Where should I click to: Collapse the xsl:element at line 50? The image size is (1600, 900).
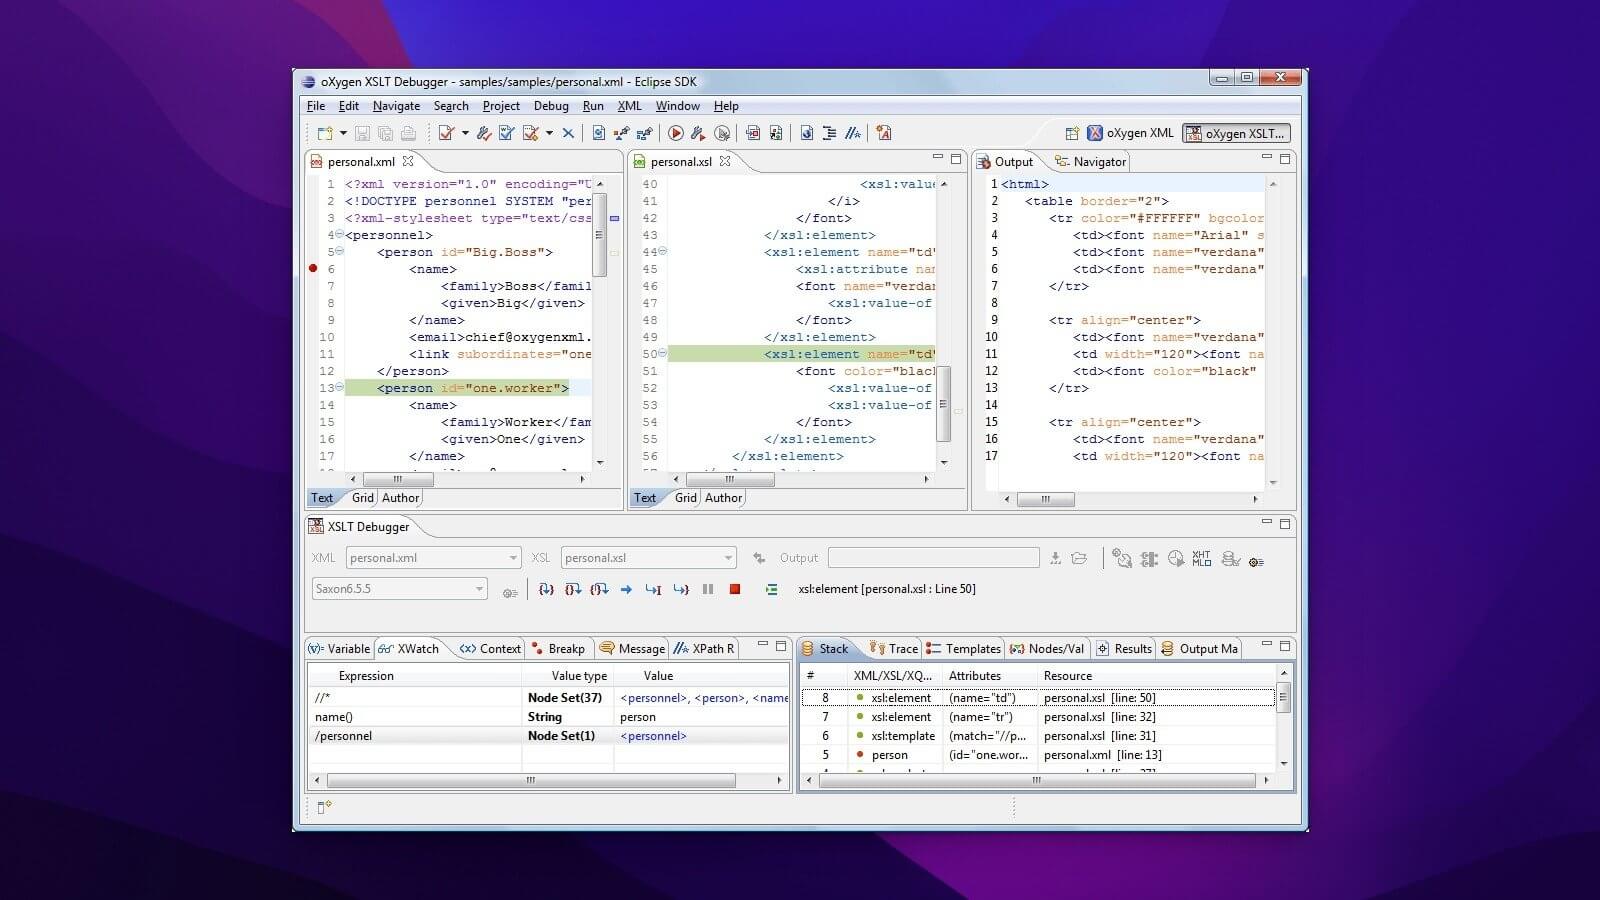(661, 354)
